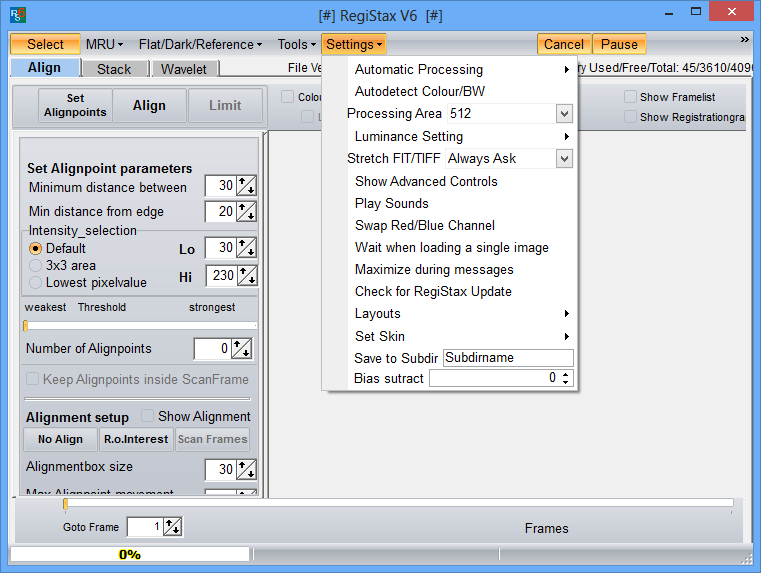This screenshot has width=761, height=573.
Task: Click spinner icon for Minimum distance between
Action: click(x=246, y=186)
